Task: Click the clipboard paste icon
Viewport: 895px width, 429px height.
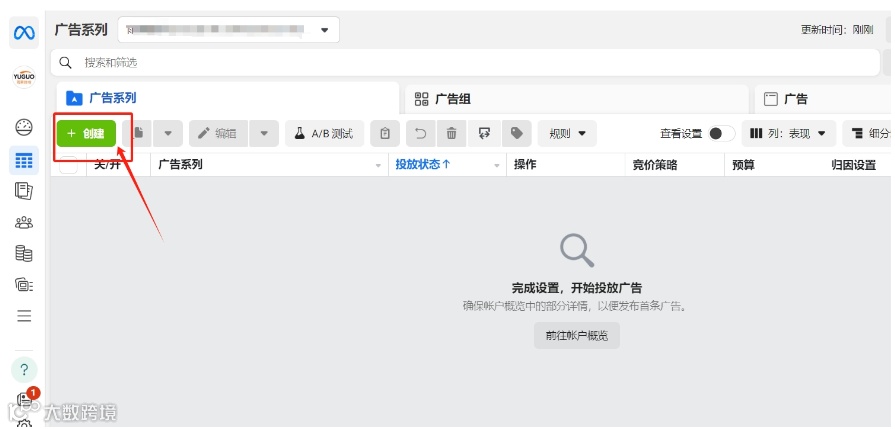Action: point(385,133)
